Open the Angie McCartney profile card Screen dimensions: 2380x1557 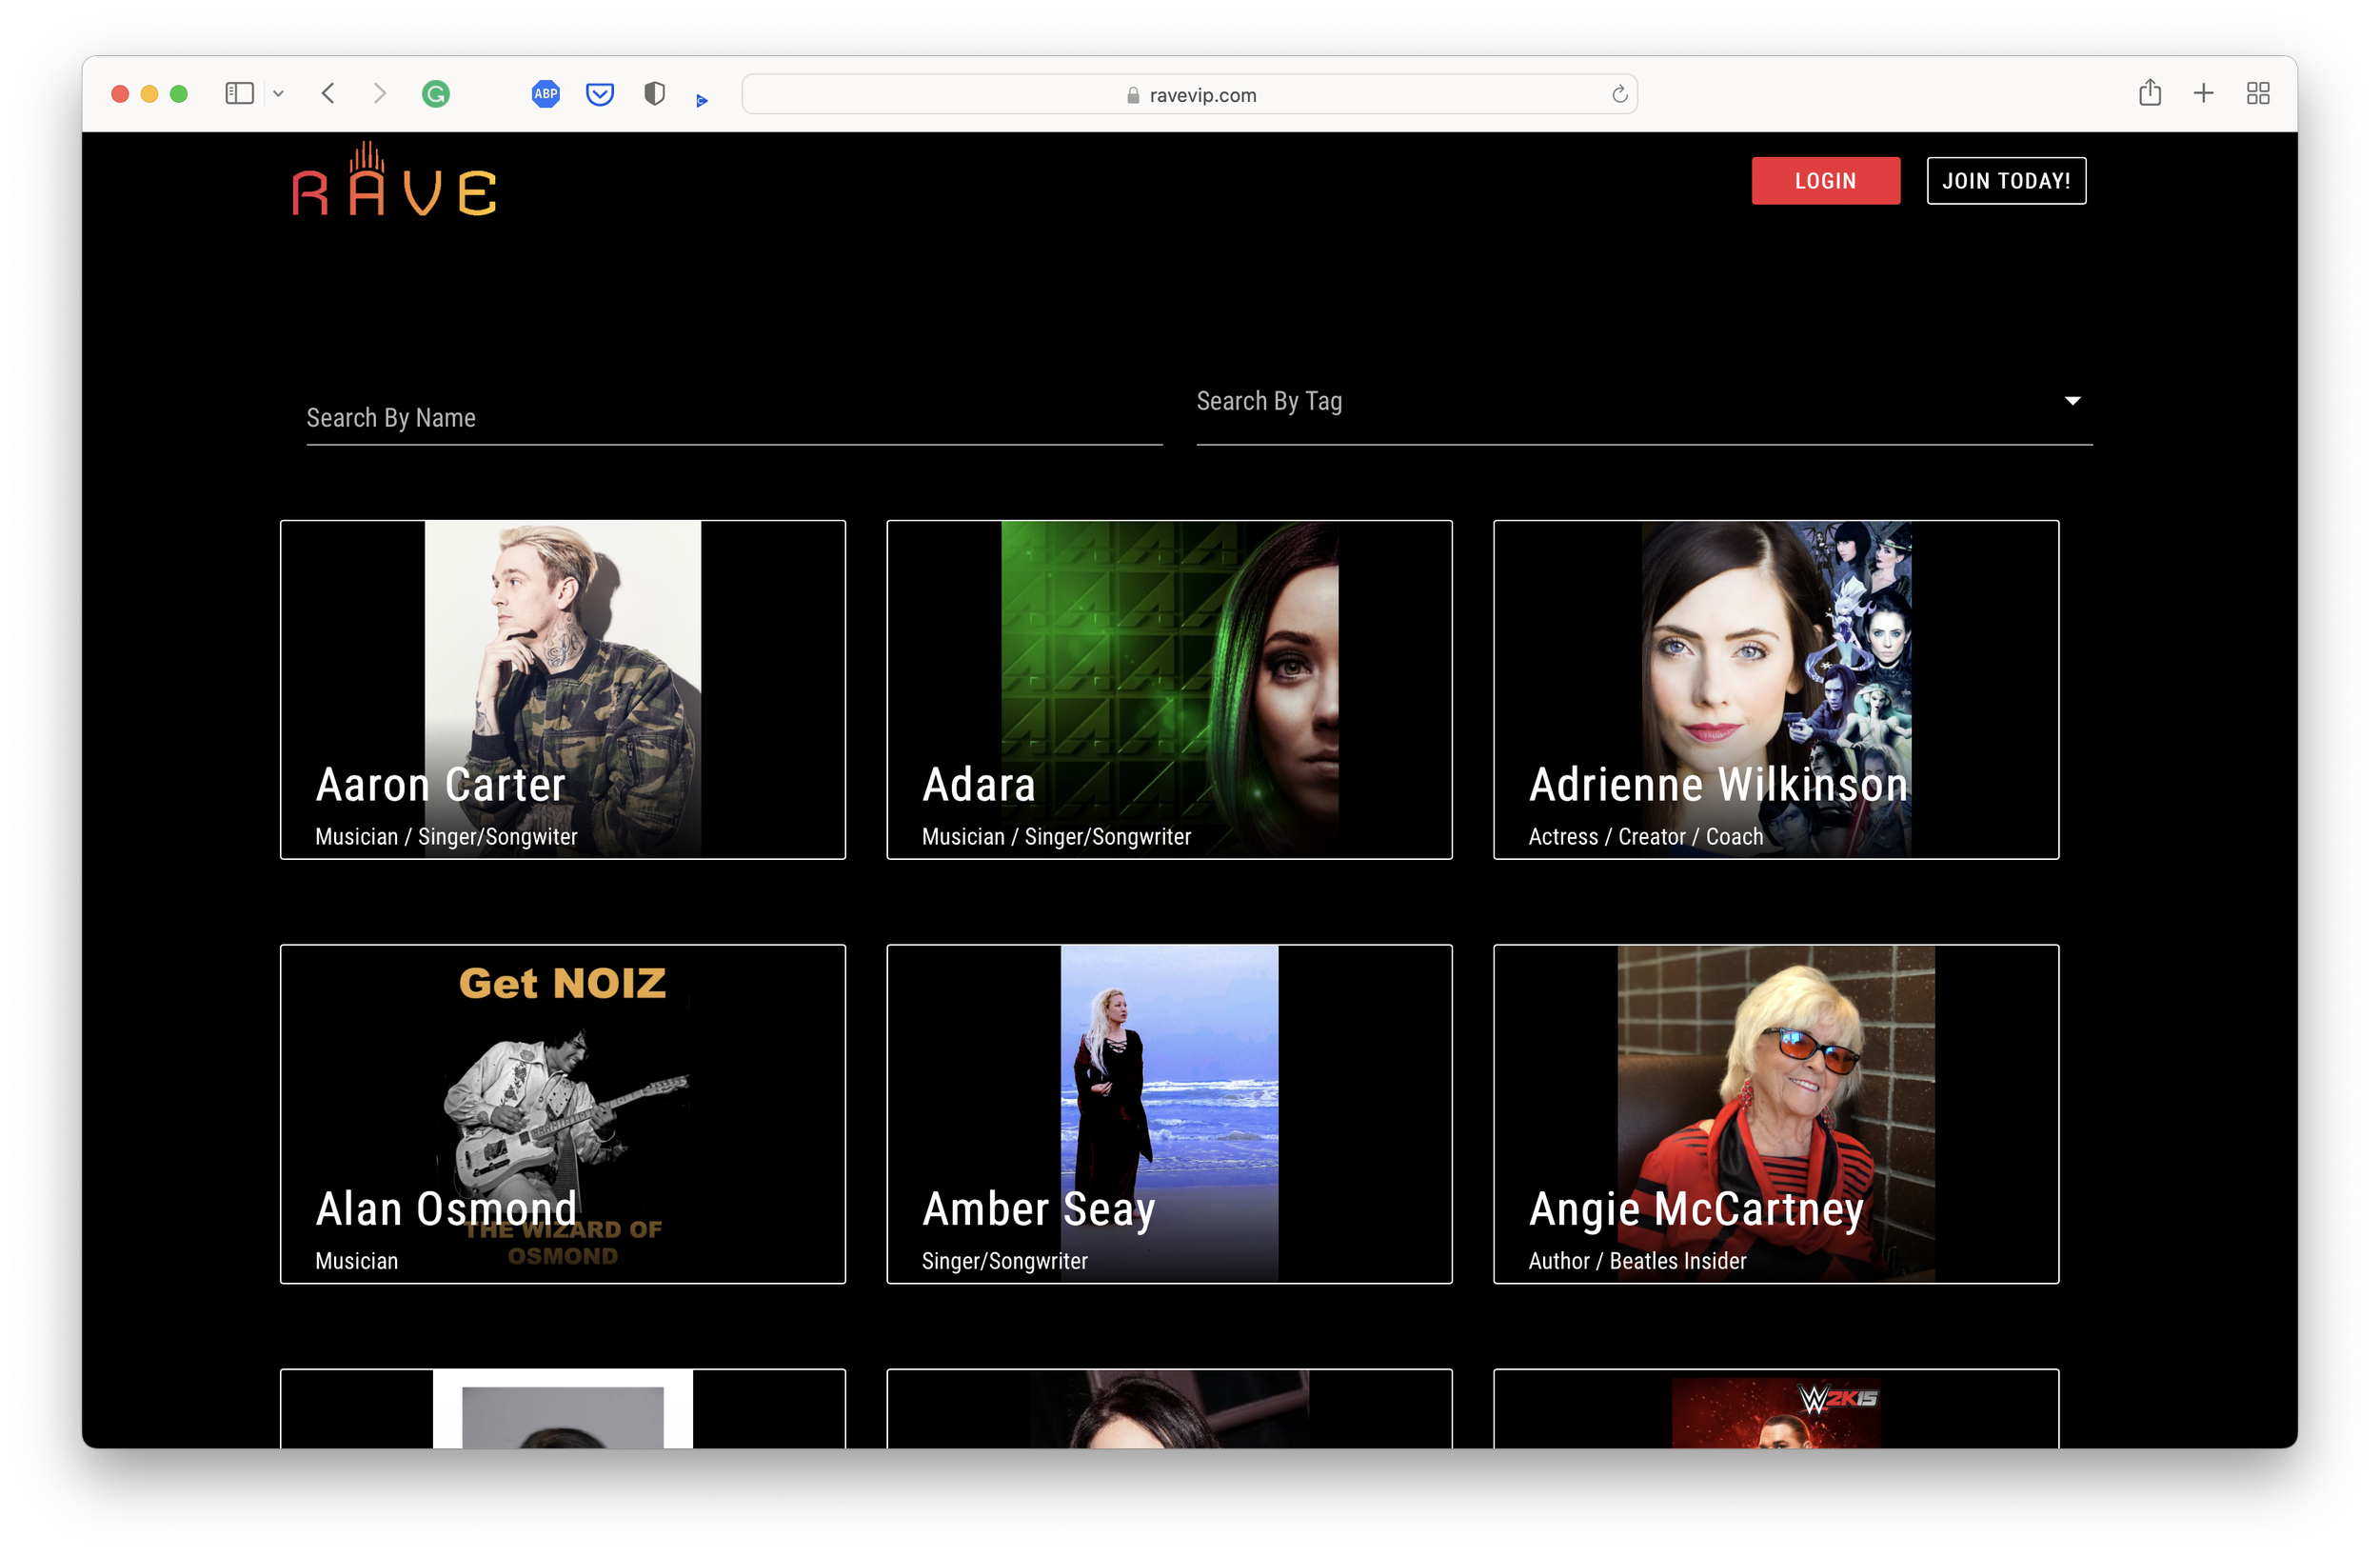[1775, 1113]
